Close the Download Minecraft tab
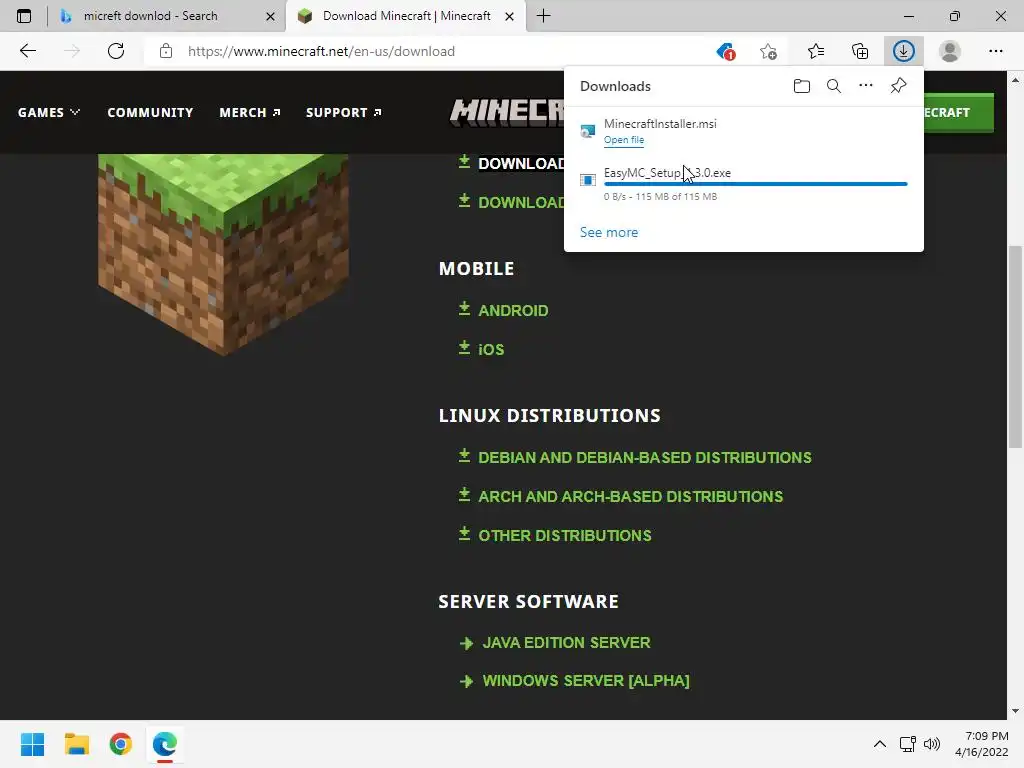The image size is (1024, 768). pyautogui.click(x=509, y=16)
